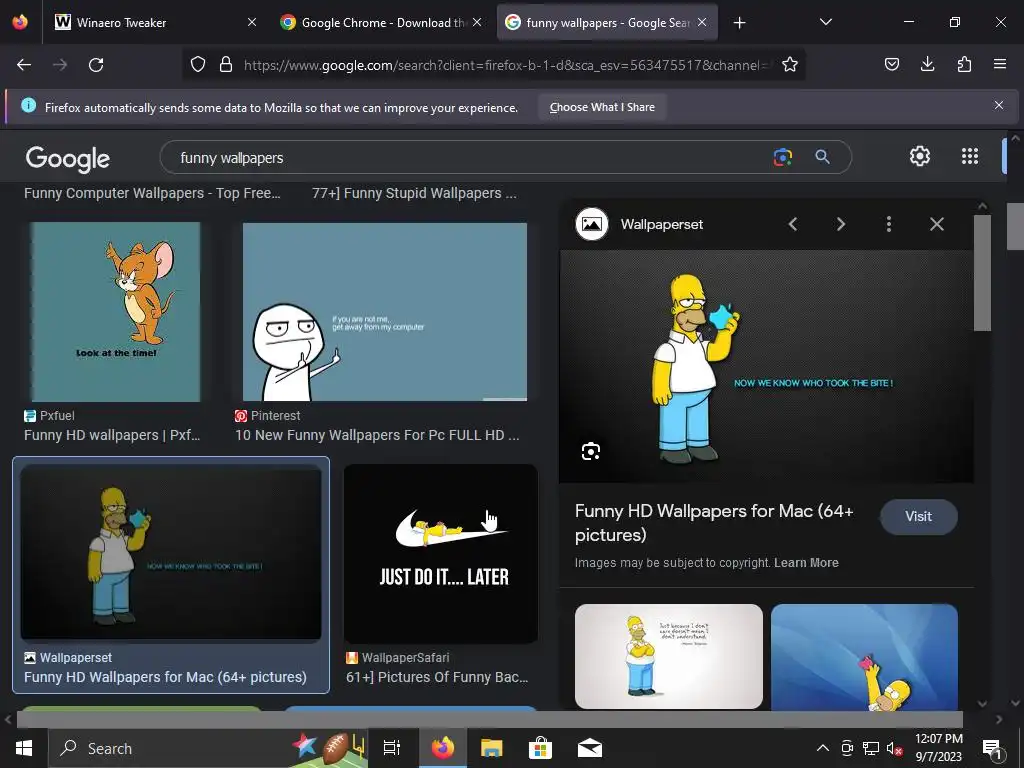This screenshot has width=1024, height=768.
Task: Close the Winaero Tweaker tab
Action: 252,22
